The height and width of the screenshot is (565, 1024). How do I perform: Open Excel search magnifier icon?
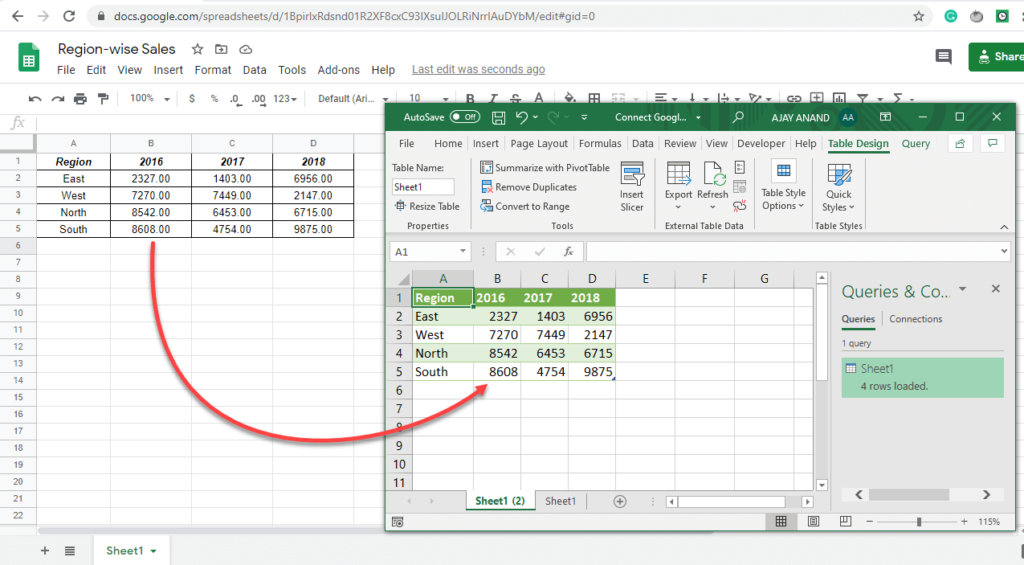point(738,118)
